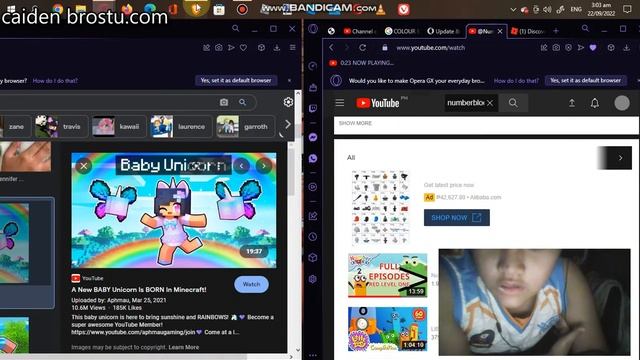Open Settings gear in the sidebar
Screen dimensions: 640x360
point(313,279)
